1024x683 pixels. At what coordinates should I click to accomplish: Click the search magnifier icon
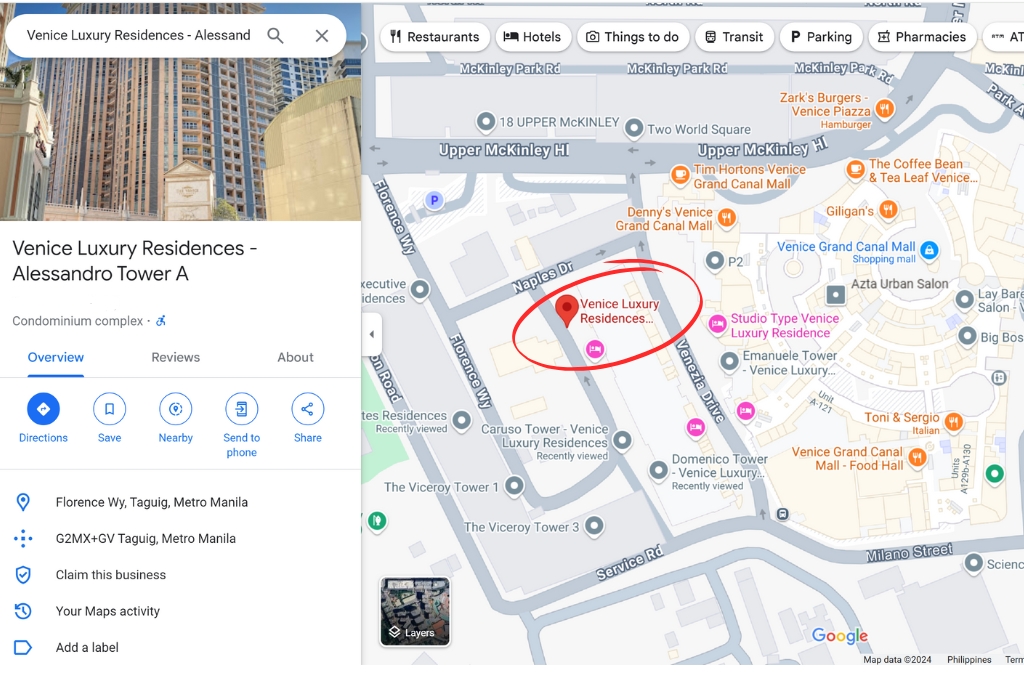[x=276, y=35]
